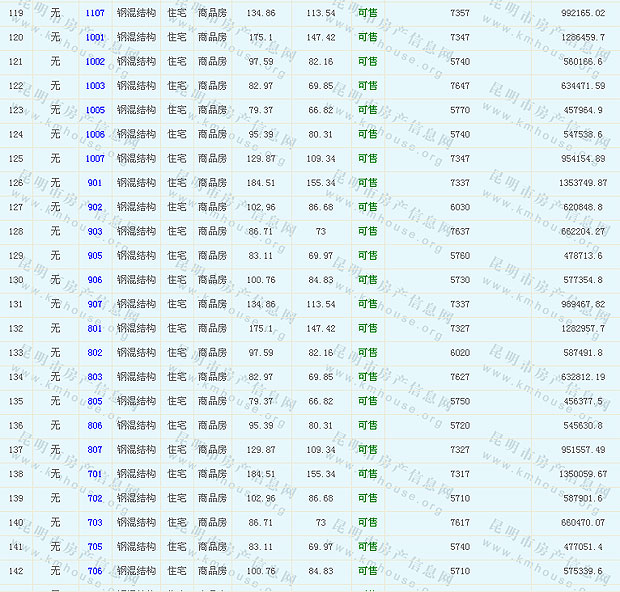Click room number 1001
This screenshot has height=592, width=620.
[x=95, y=37]
